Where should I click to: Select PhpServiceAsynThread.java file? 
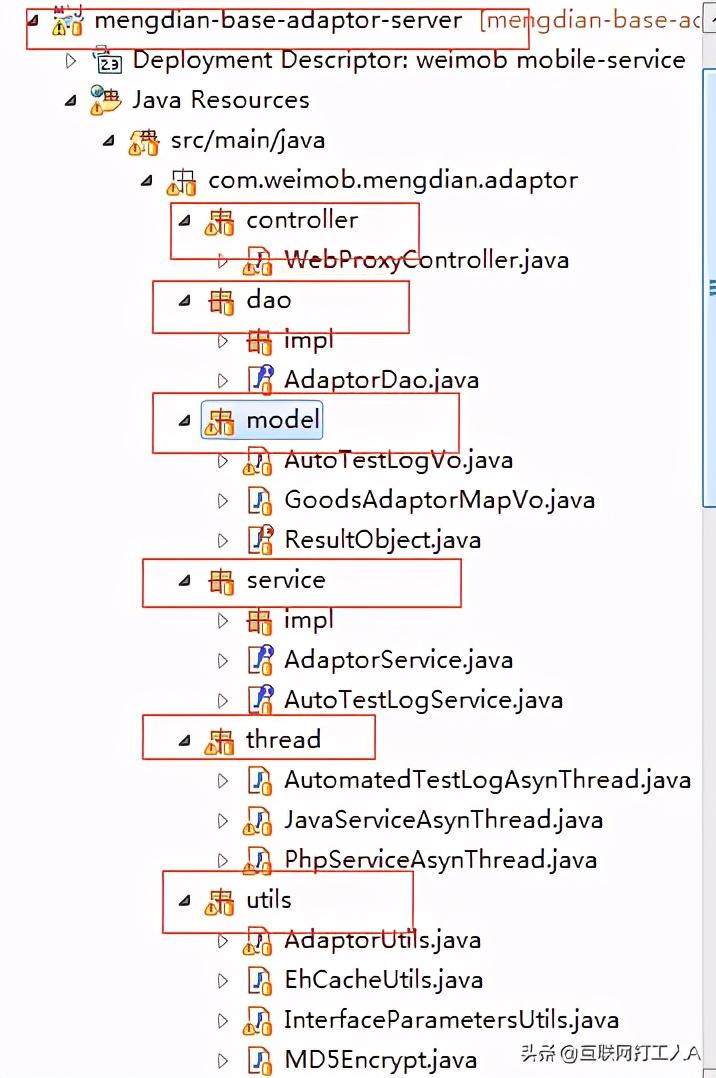coord(440,860)
